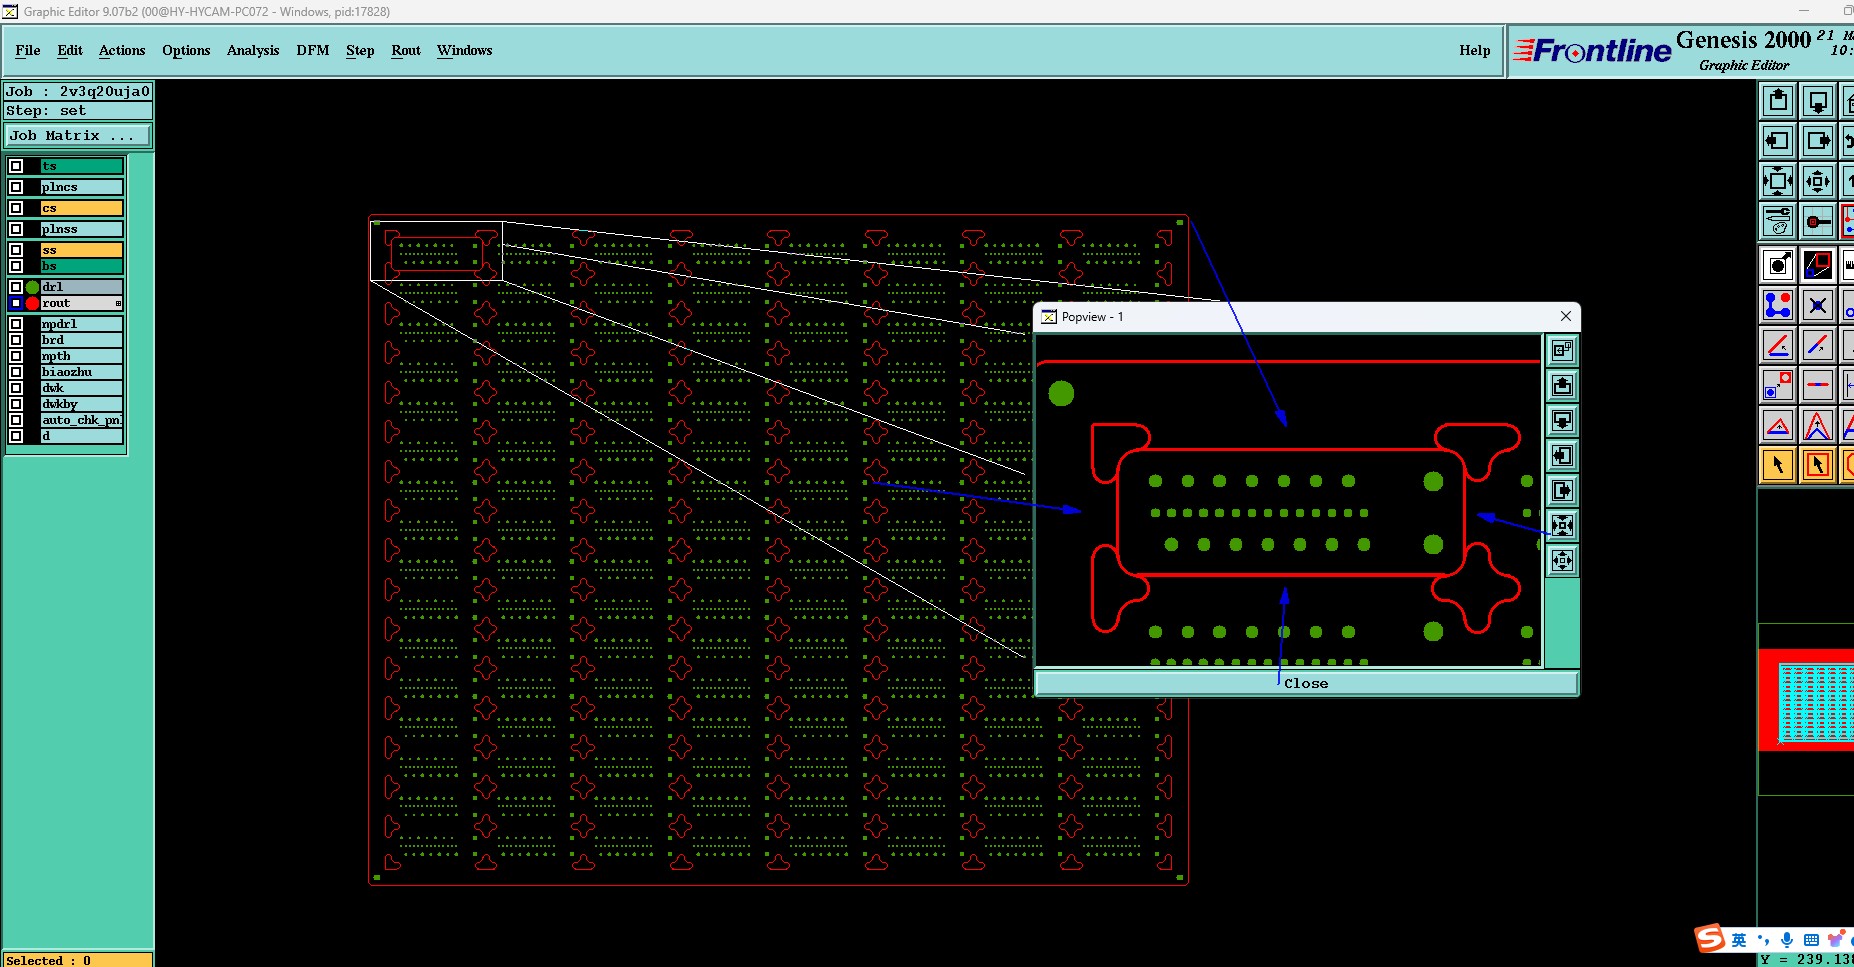Click the IME microphone voice input icon
The width and height of the screenshot is (1854, 967).
coord(1787,940)
